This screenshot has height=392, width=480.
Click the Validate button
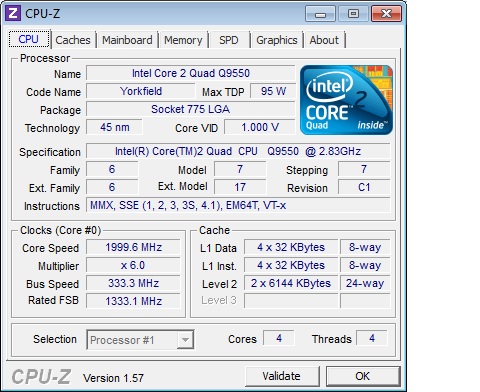(282, 376)
